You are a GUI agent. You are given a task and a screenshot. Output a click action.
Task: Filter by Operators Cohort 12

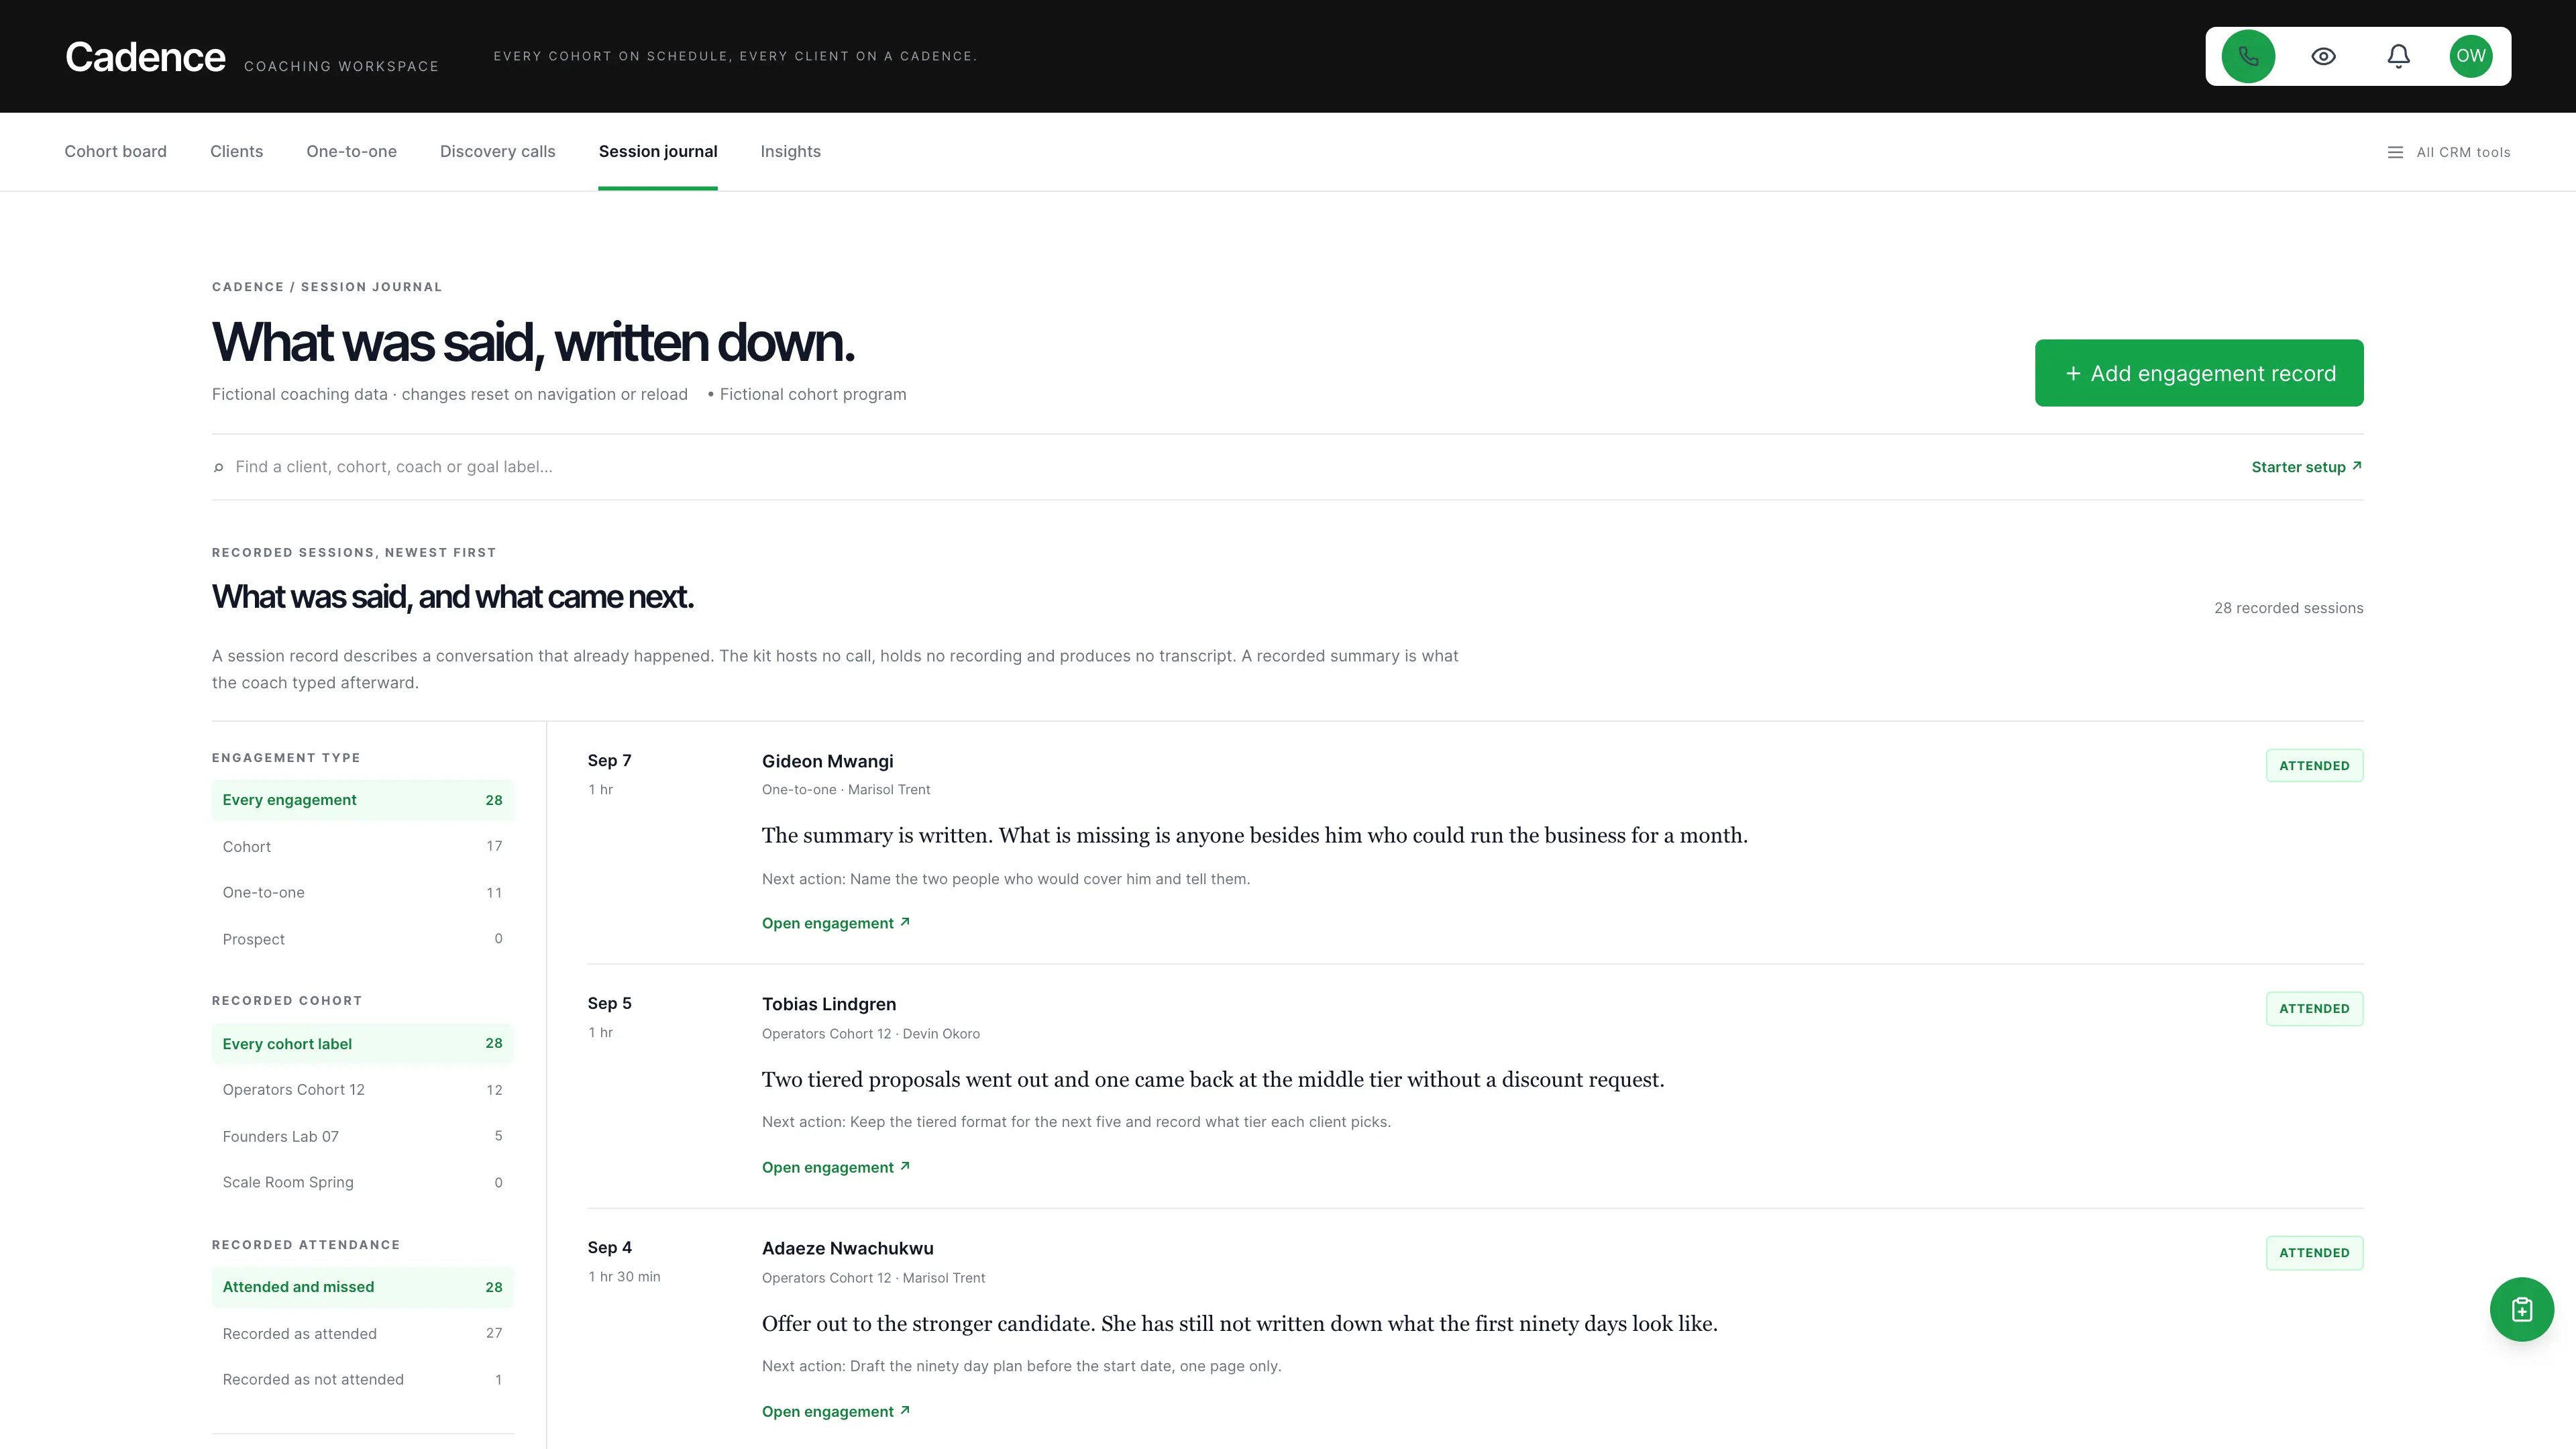pyautogui.click(x=362, y=1090)
